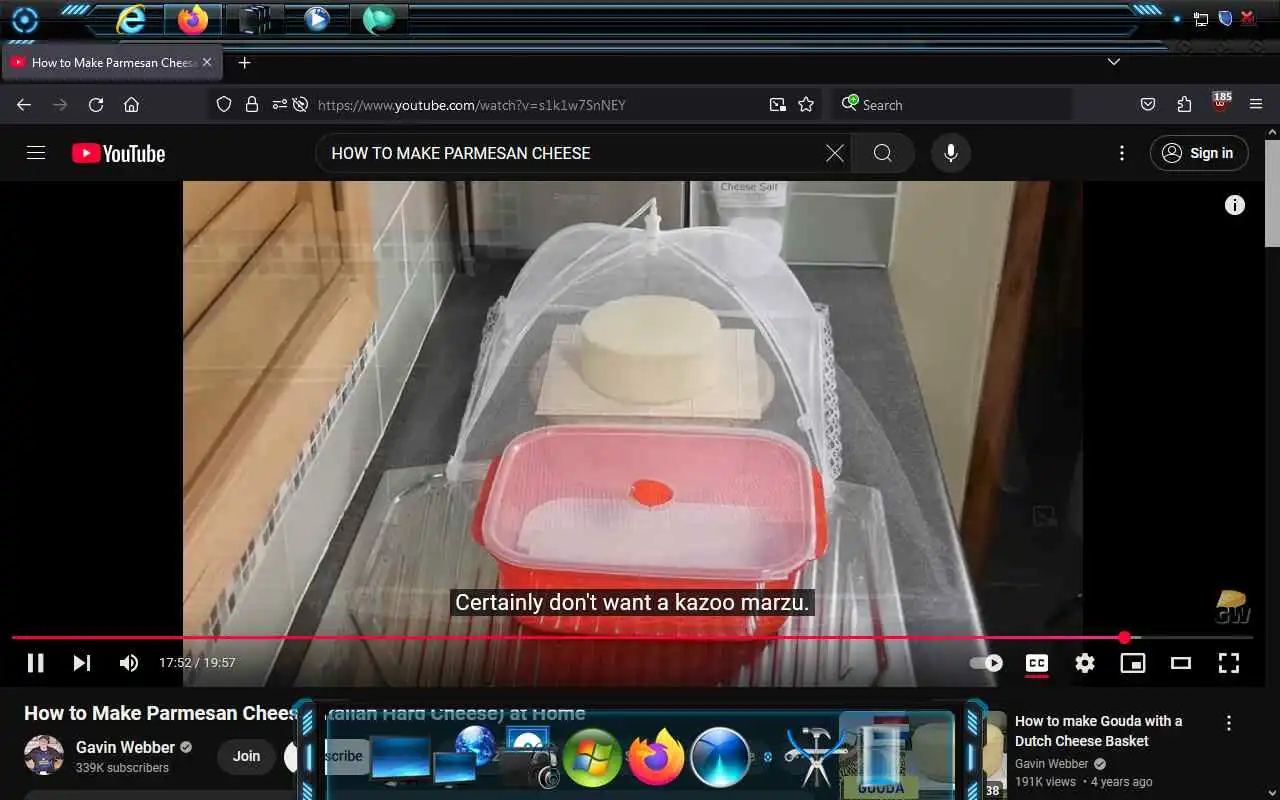Run the YouTube search magnifier button
The image size is (1280, 800).
[x=883, y=153]
